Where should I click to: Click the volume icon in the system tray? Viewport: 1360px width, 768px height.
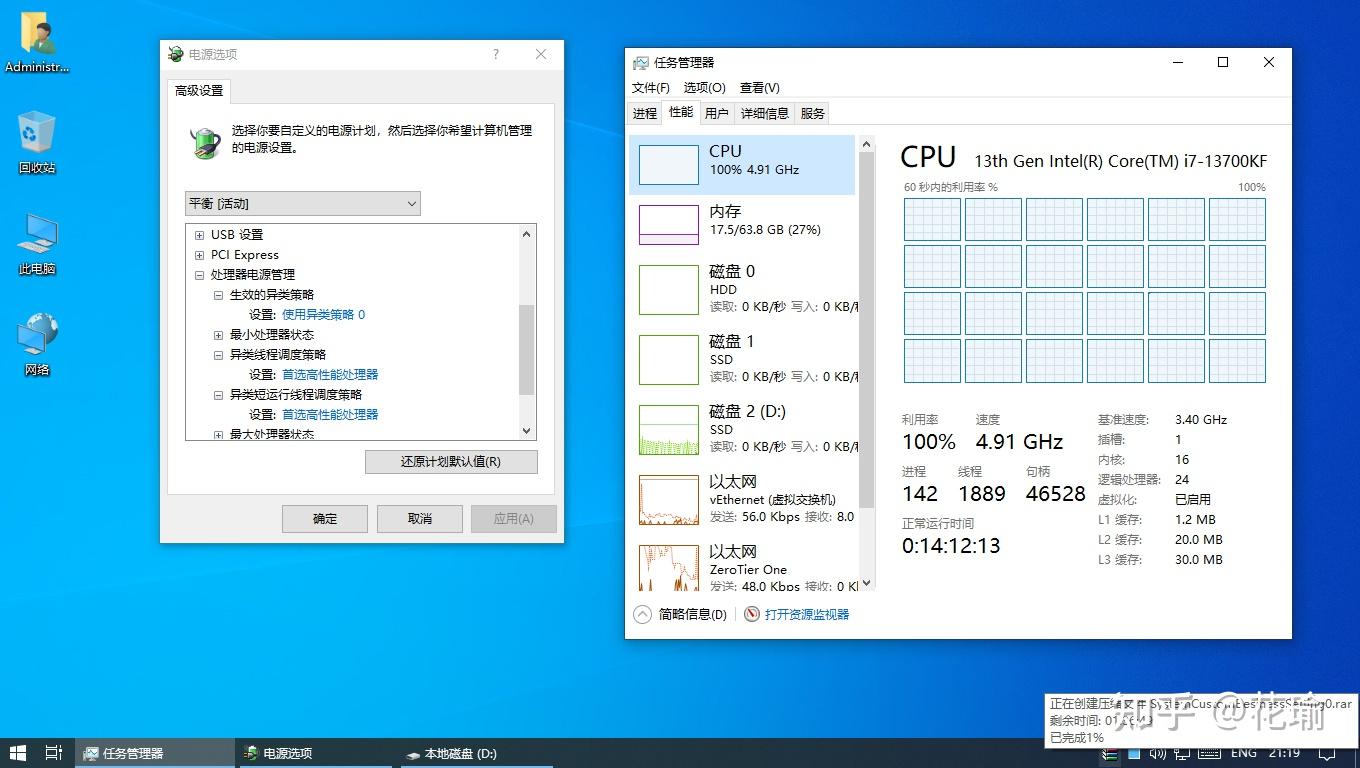[x=1158, y=753]
